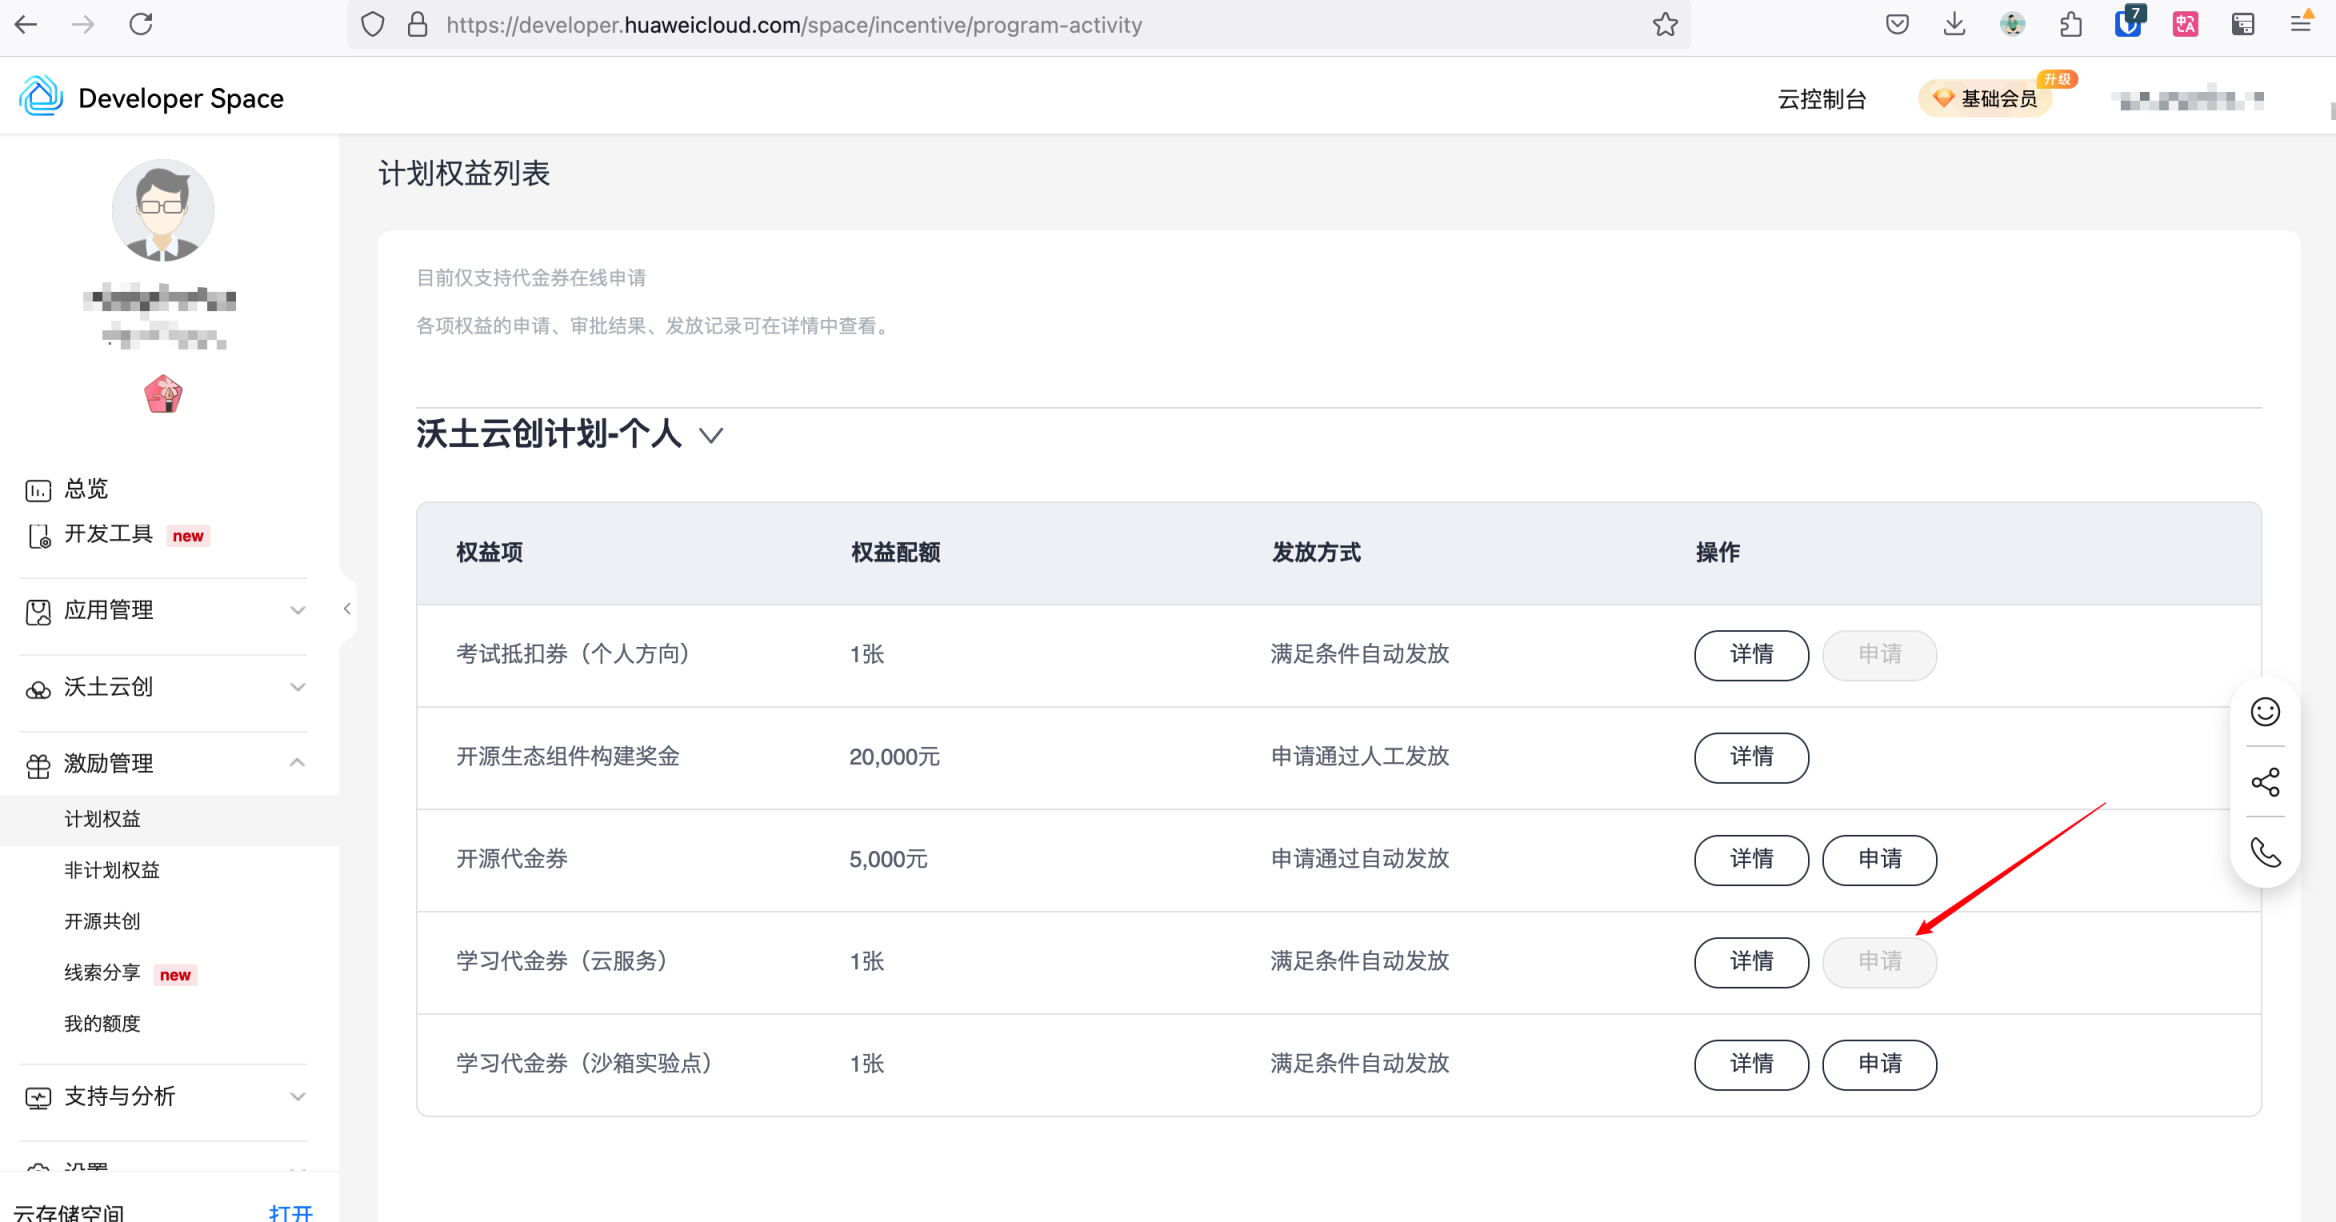Viewport: 2336px width, 1222px height.
Task: Collapse sidebar with the edge arrow handle
Action: pyautogui.click(x=347, y=609)
